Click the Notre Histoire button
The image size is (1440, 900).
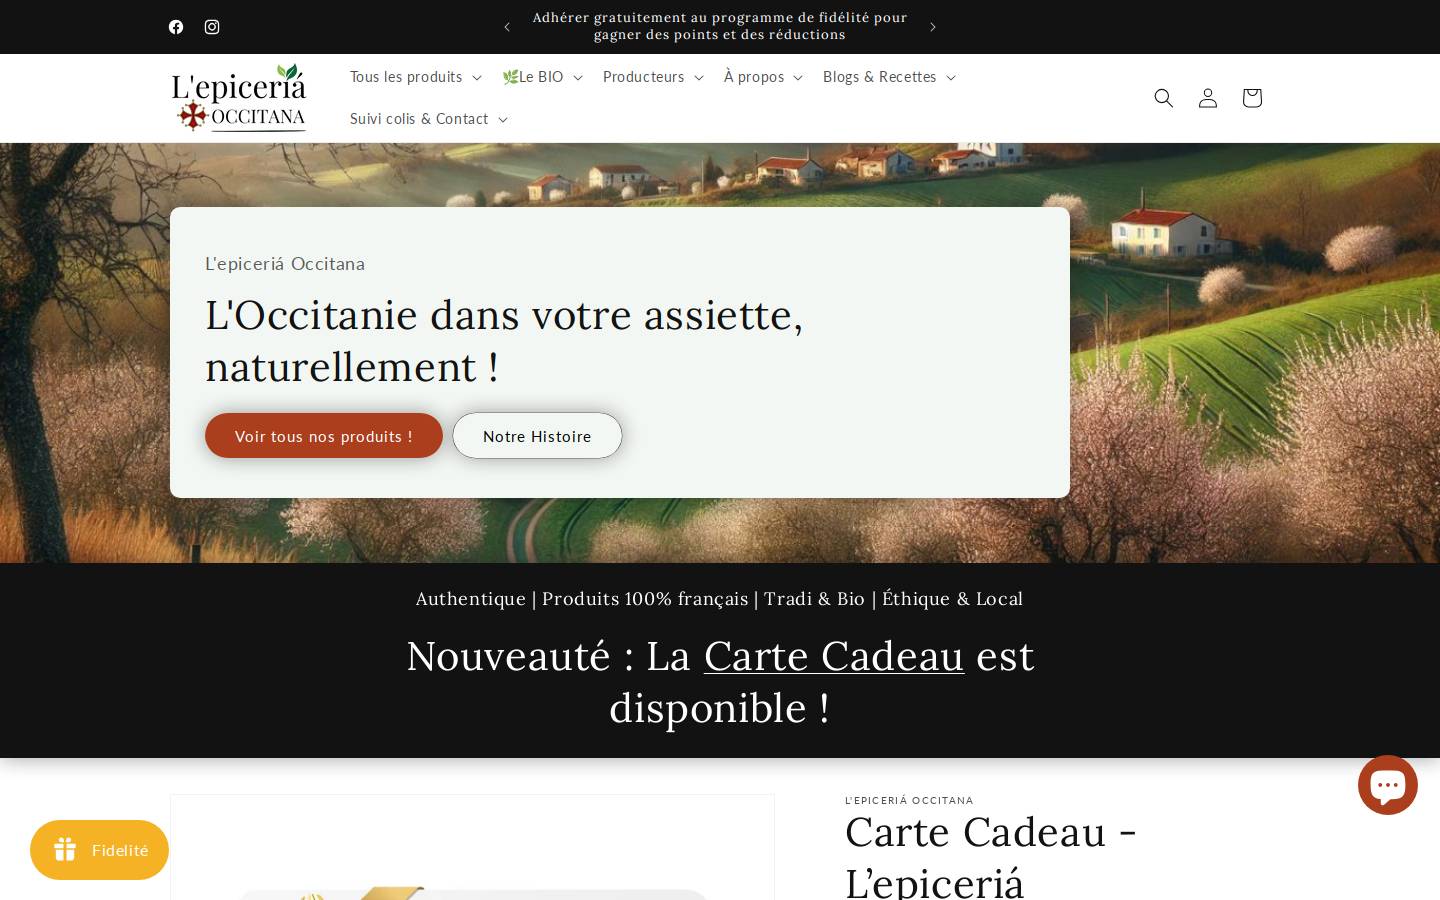coord(537,436)
